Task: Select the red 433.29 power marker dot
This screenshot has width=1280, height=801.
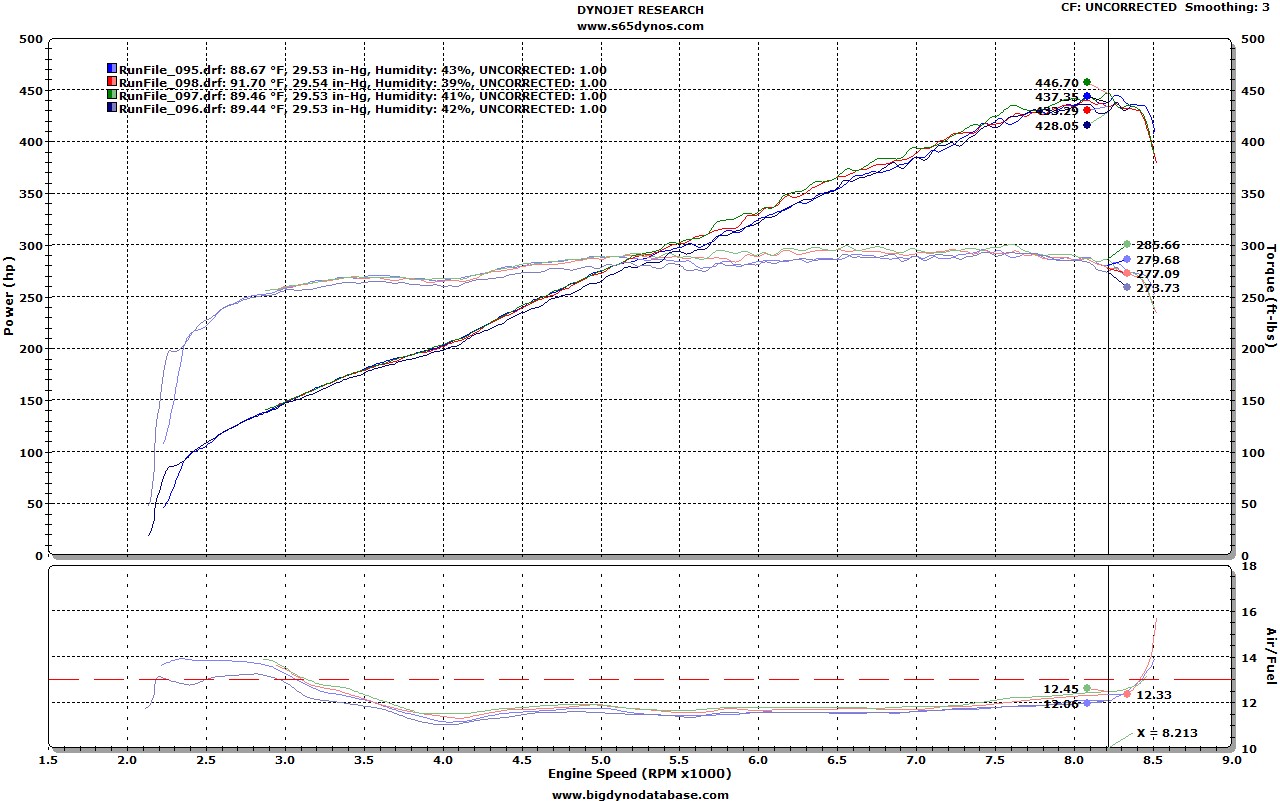Action: (1087, 110)
